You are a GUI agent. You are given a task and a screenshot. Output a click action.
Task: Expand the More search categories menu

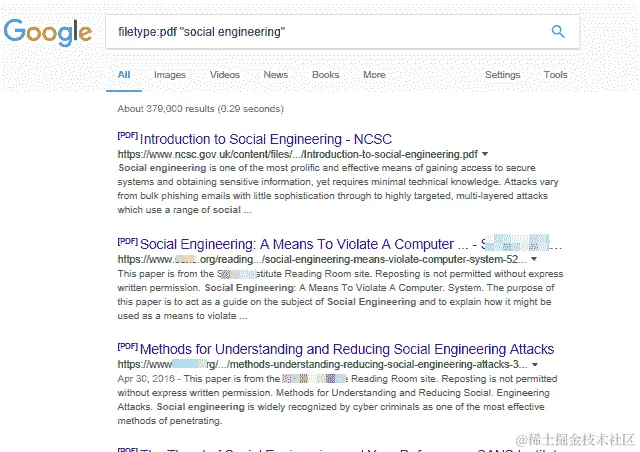pyautogui.click(x=374, y=75)
